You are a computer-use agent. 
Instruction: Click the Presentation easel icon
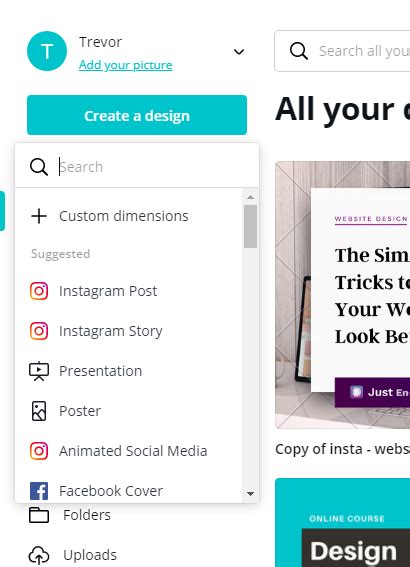coord(39,371)
